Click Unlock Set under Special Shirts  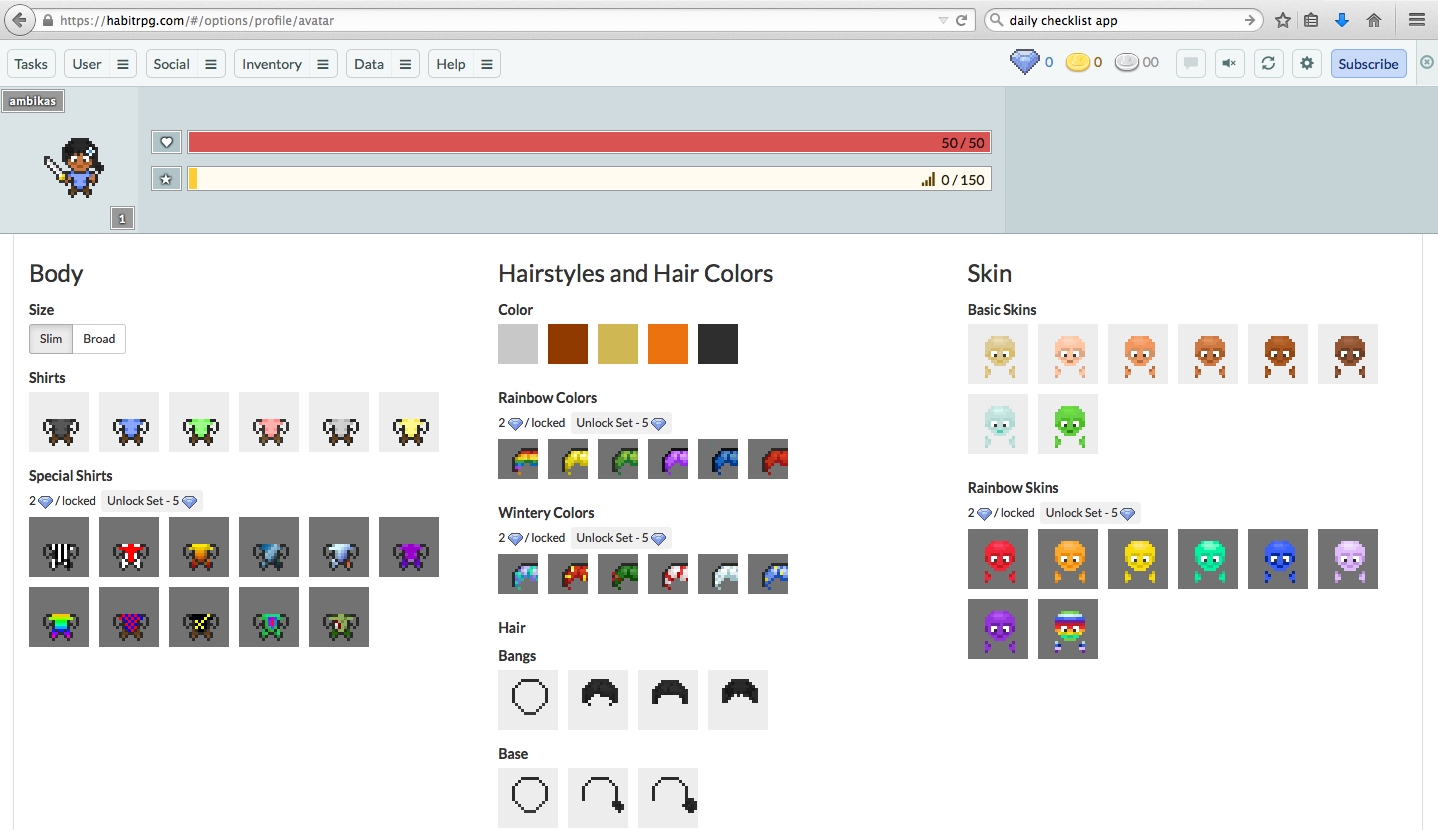tap(152, 501)
